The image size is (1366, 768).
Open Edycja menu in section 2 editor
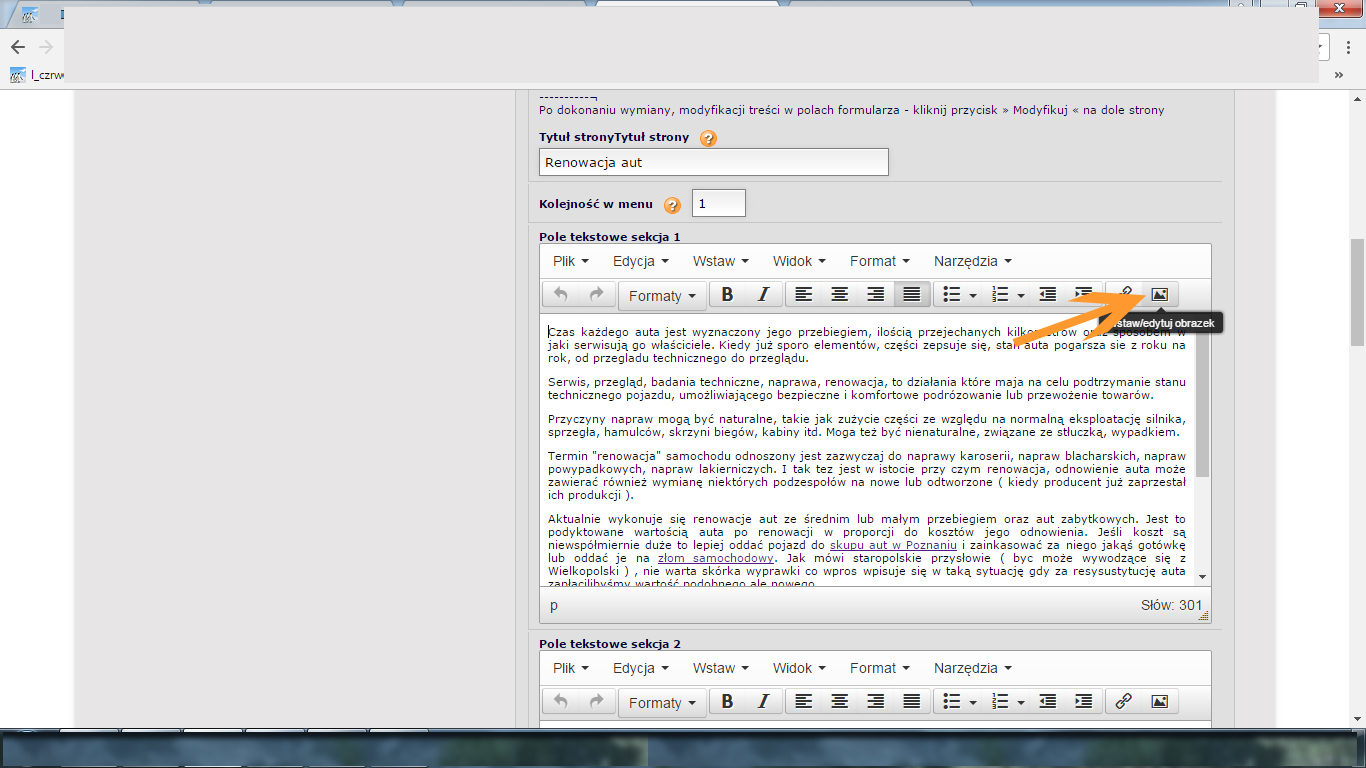[x=641, y=668]
